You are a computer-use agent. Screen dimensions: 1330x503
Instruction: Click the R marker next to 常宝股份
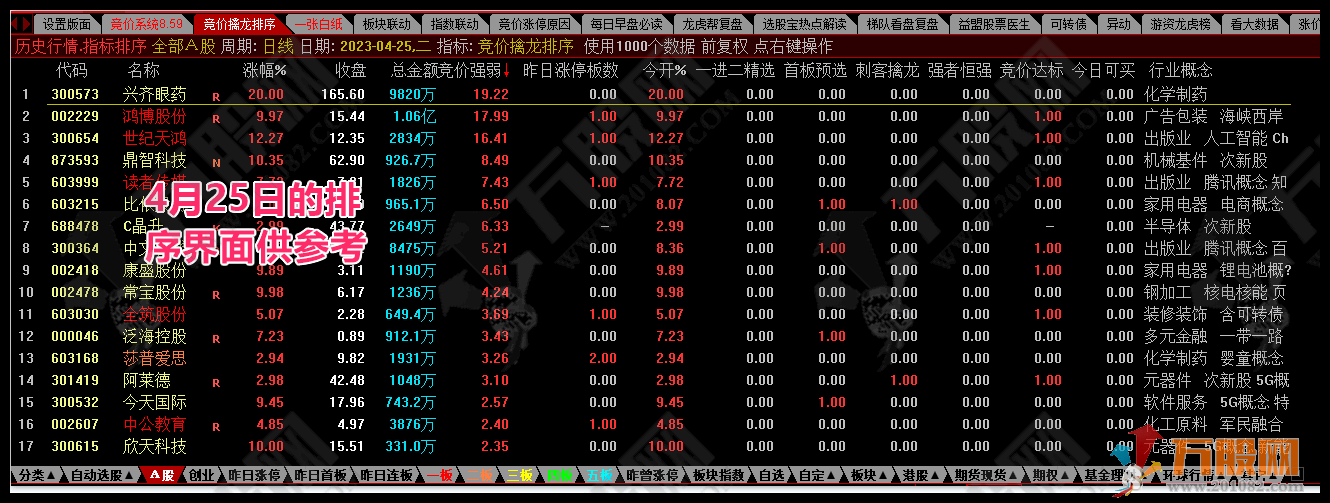[x=215, y=294]
